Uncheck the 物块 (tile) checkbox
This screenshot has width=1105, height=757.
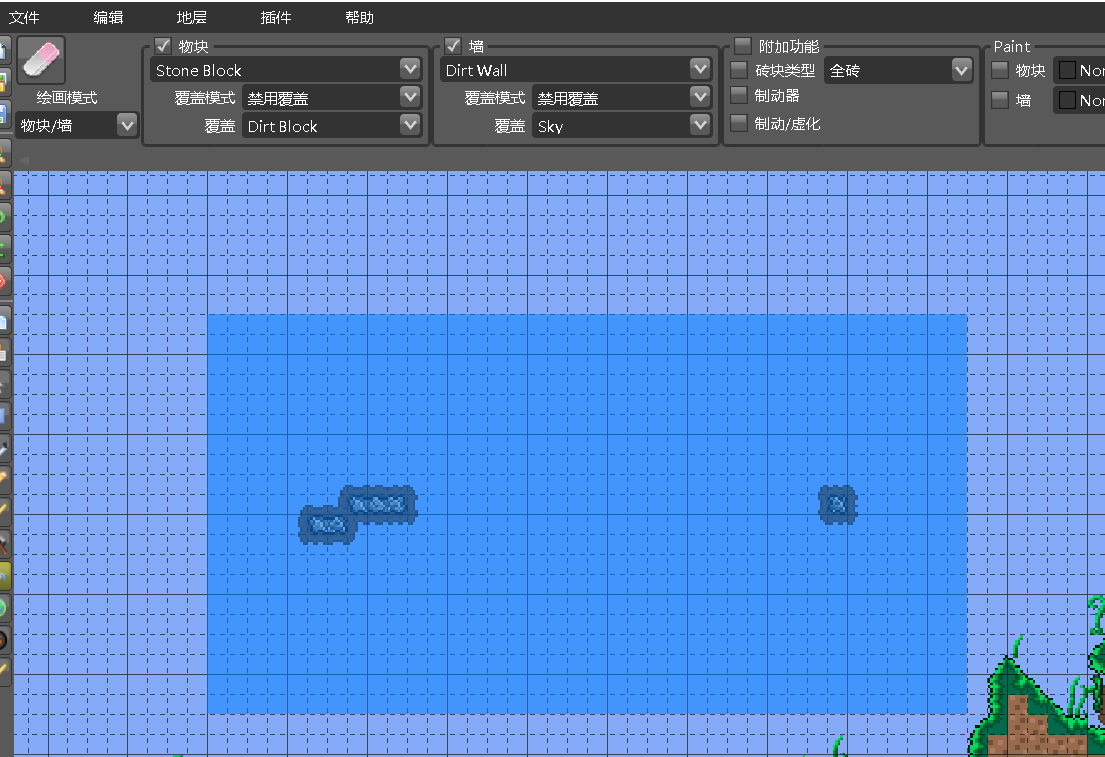[x=164, y=46]
